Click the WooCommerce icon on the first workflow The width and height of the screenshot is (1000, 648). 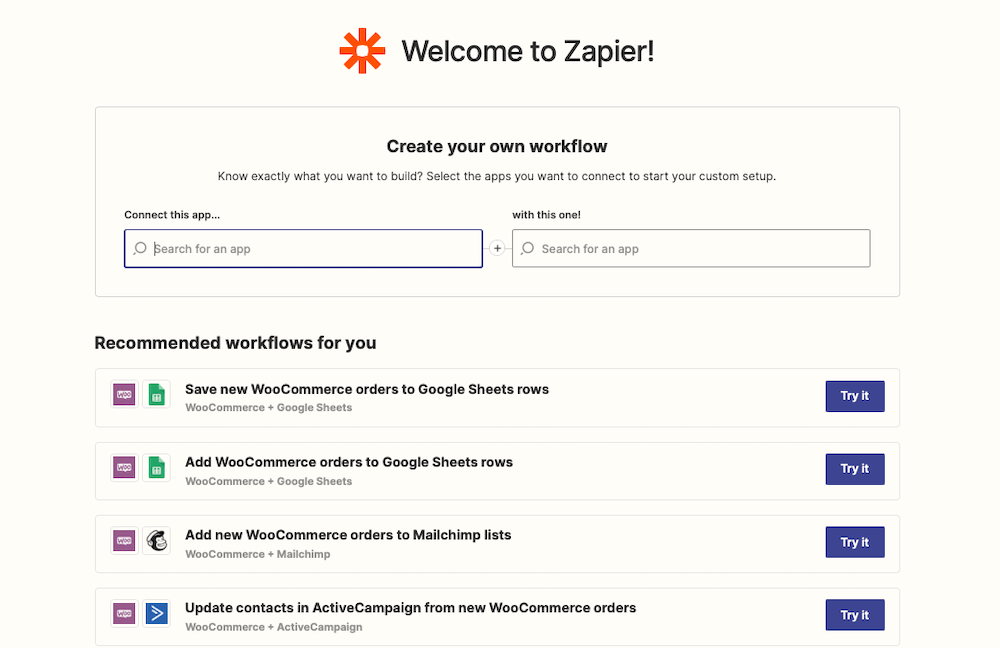click(x=123, y=395)
